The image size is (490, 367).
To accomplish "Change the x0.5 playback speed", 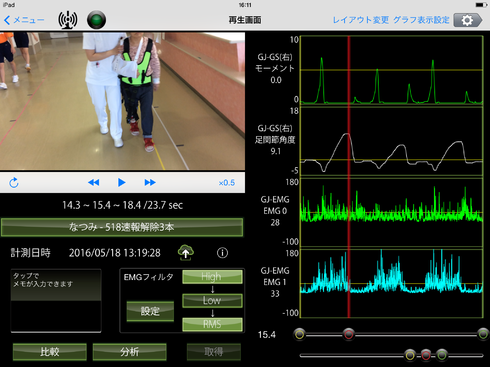I will click(227, 183).
